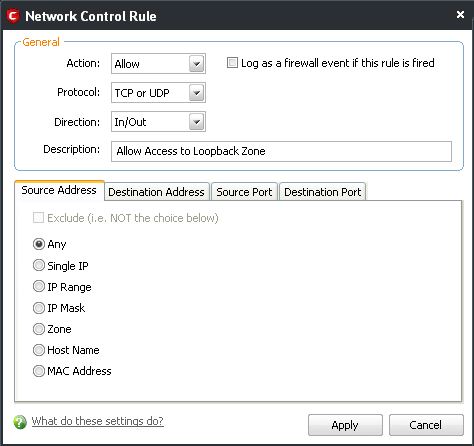Click the green help question mark icon

tap(20, 422)
